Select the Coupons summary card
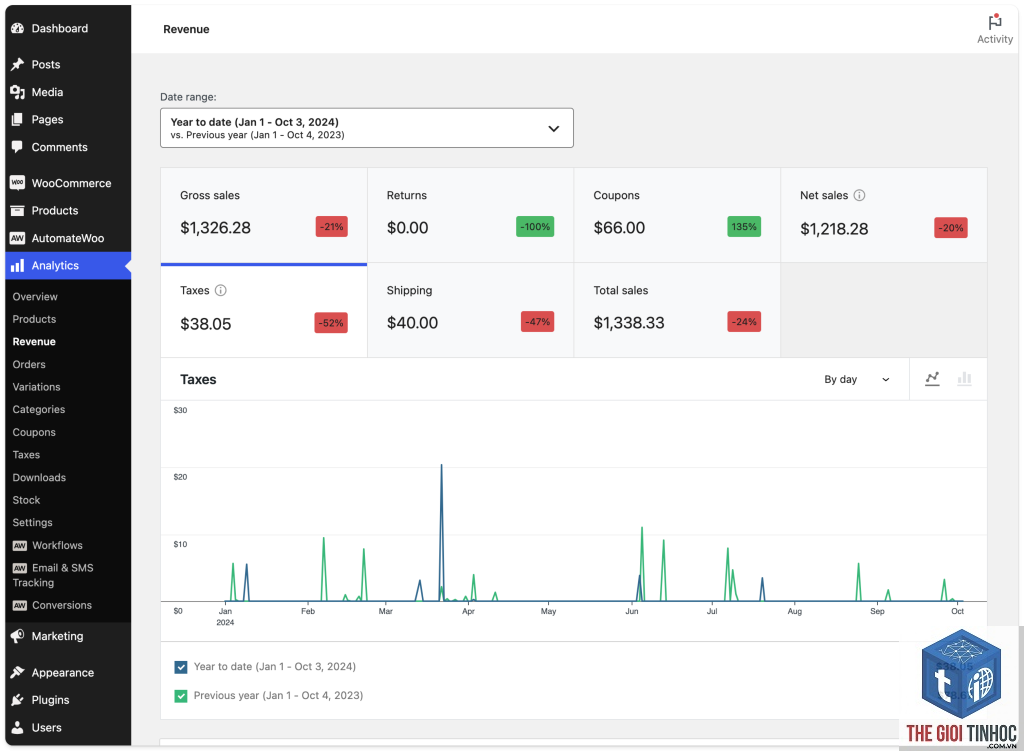This screenshot has height=751, width=1024. tap(677, 215)
